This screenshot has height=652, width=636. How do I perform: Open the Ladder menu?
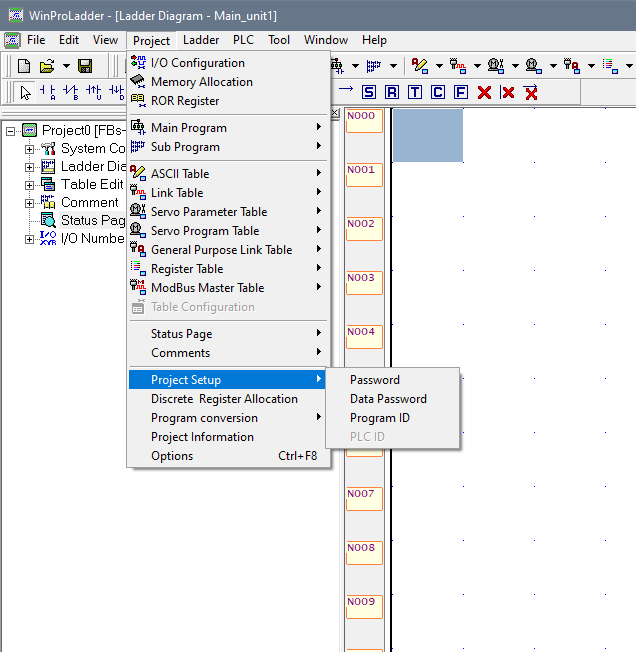(201, 40)
